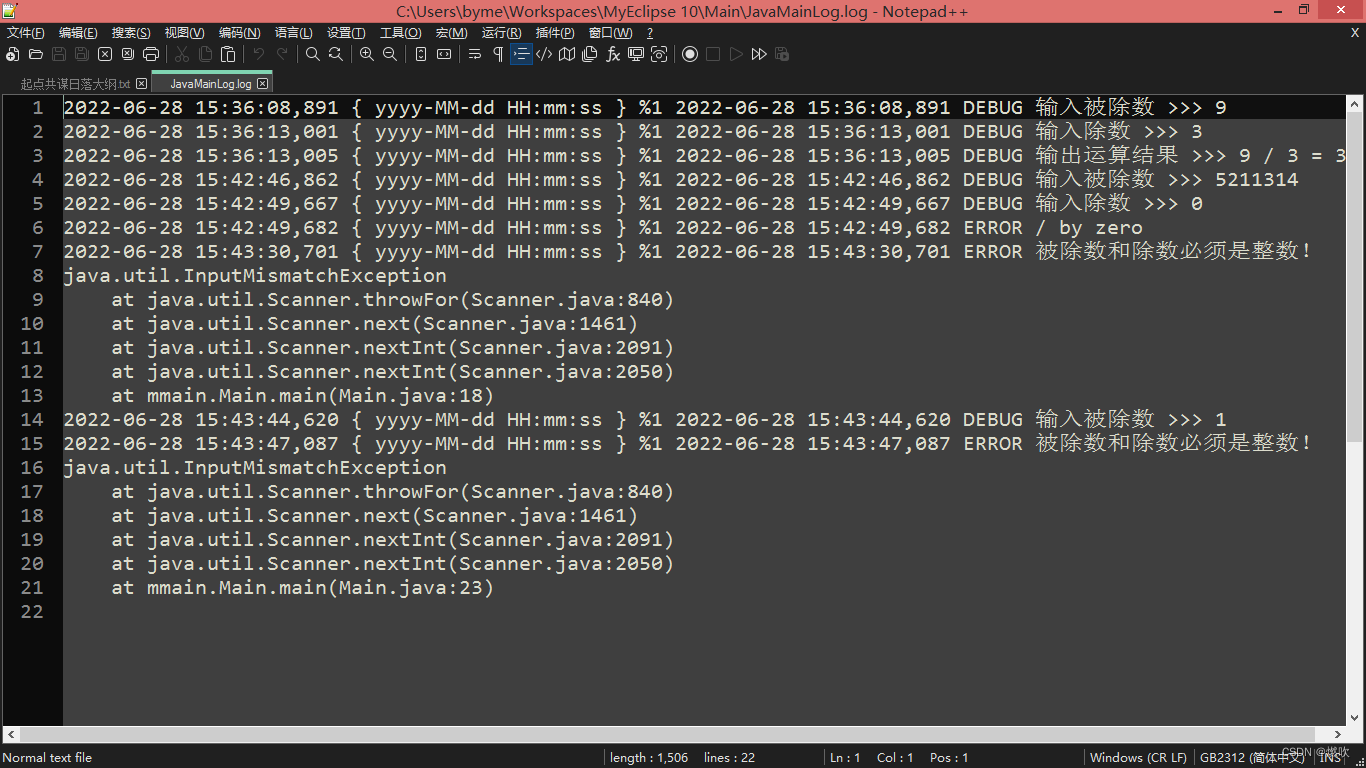Open the Document List panel icon
The width and height of the screenshot is (1366, 768).
tap(590, 54)
